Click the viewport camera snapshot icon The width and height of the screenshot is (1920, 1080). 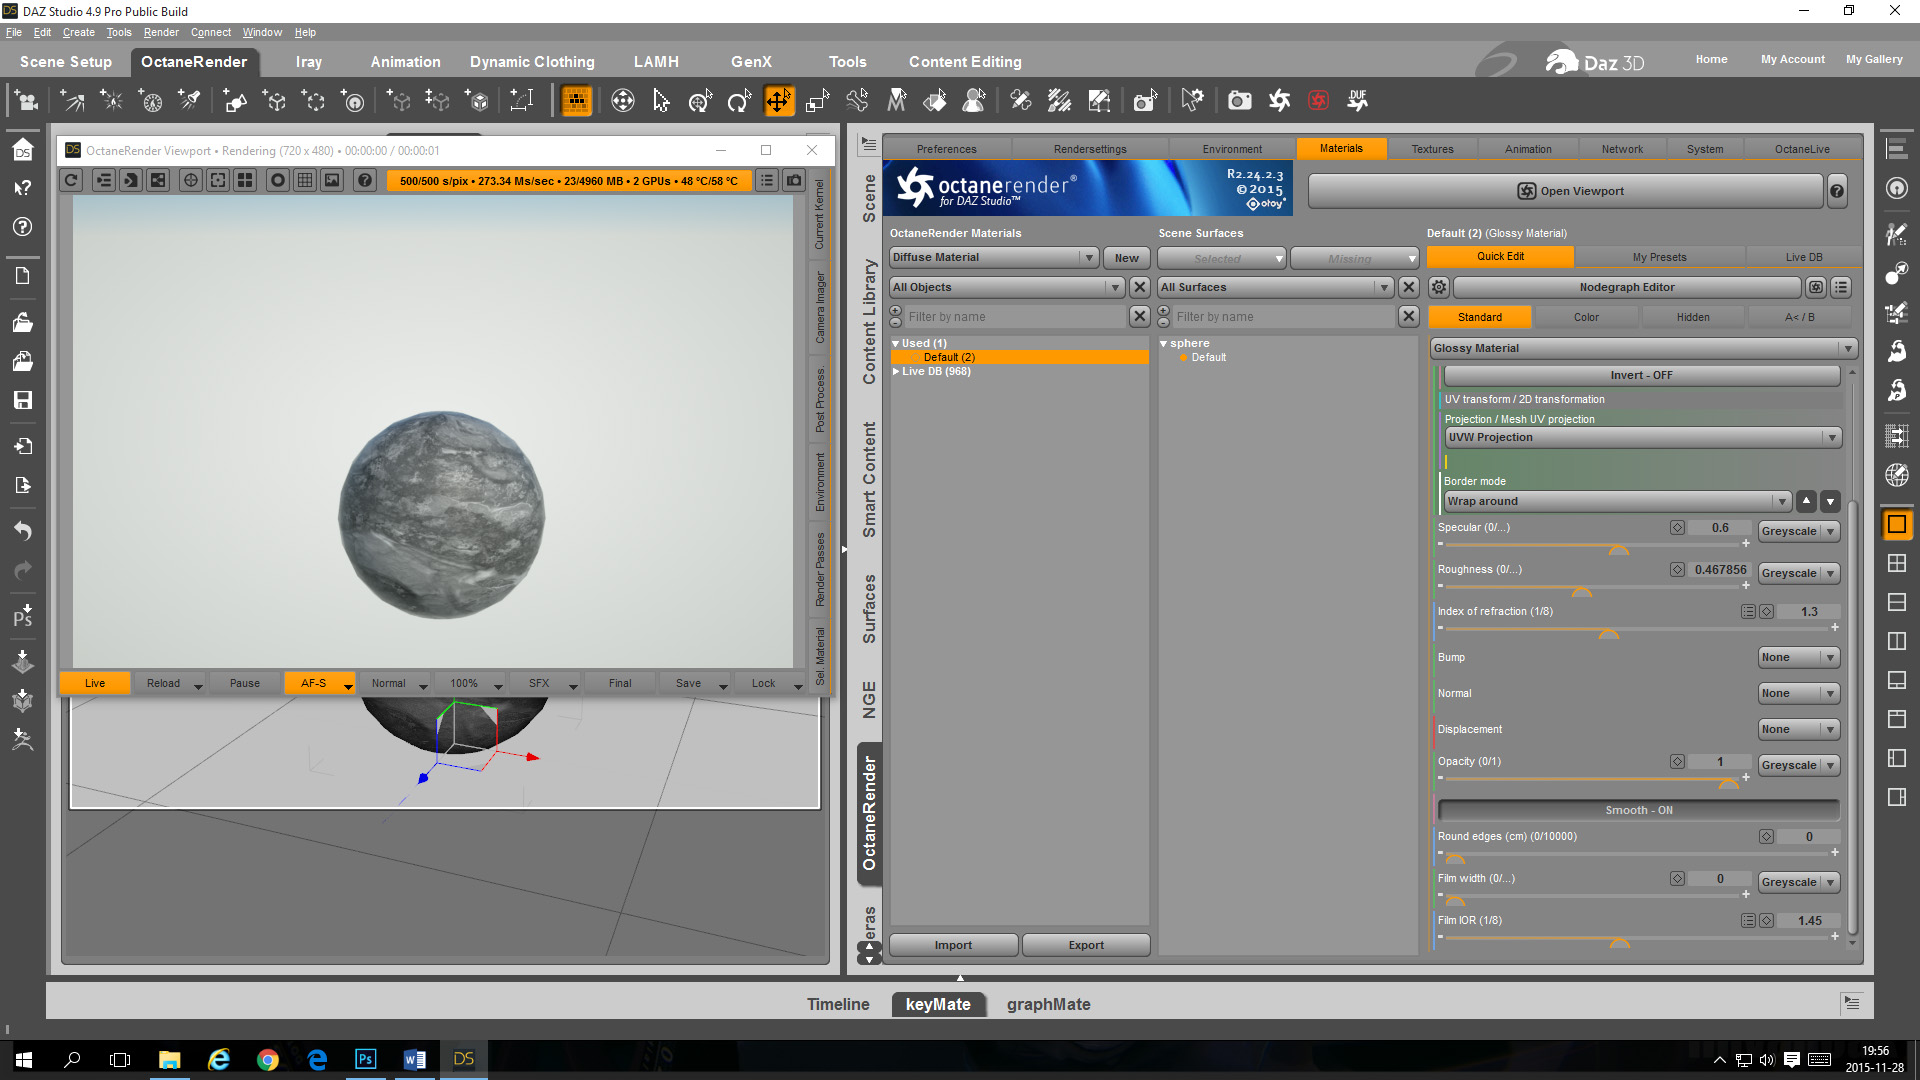[x=794, y=180]
